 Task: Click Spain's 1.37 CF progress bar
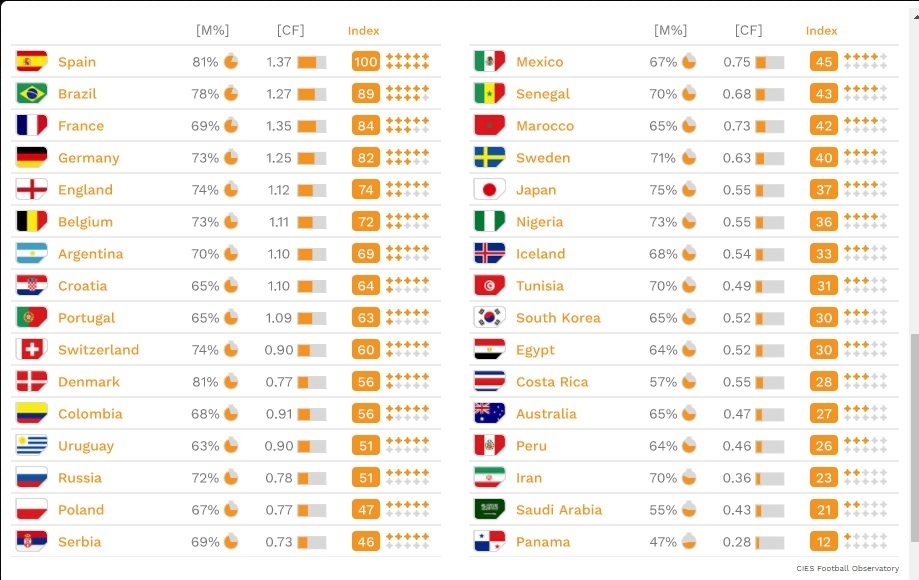coord(312,62)
